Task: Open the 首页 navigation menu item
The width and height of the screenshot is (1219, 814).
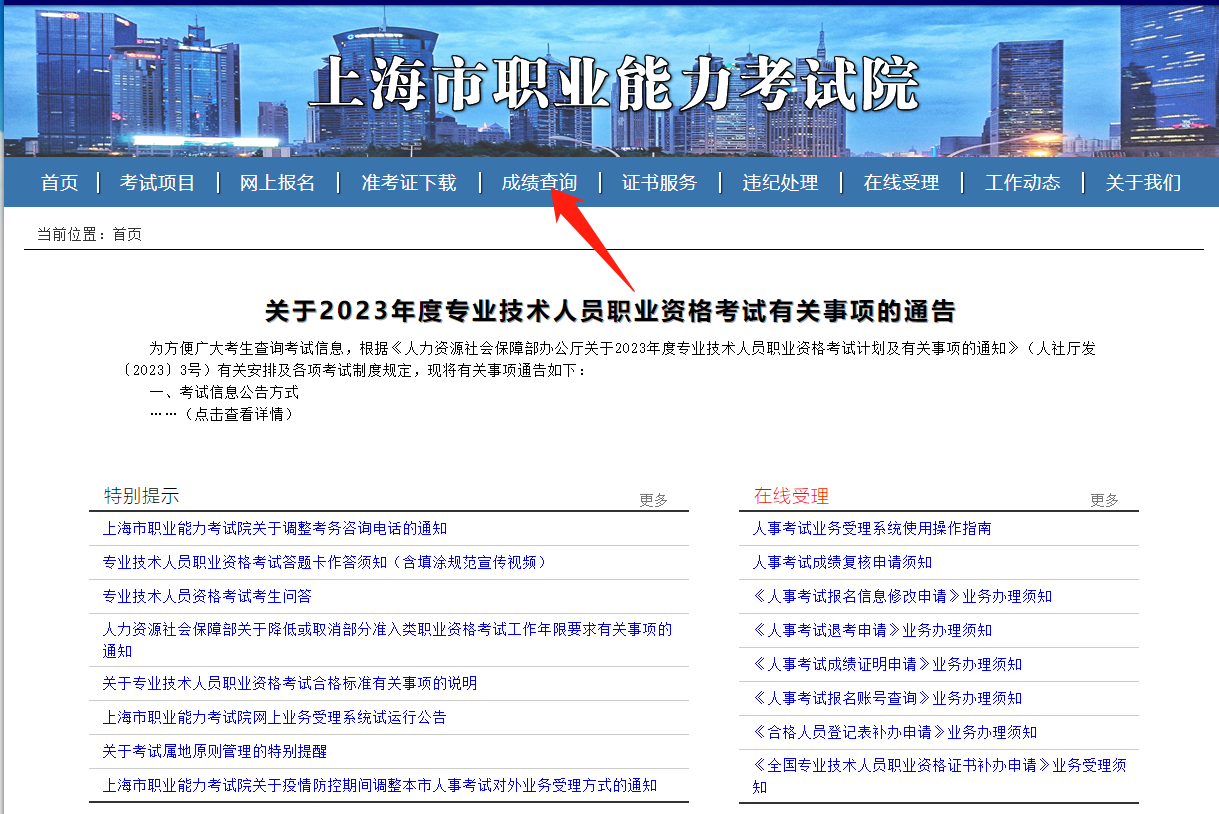Action: point(59,182)
